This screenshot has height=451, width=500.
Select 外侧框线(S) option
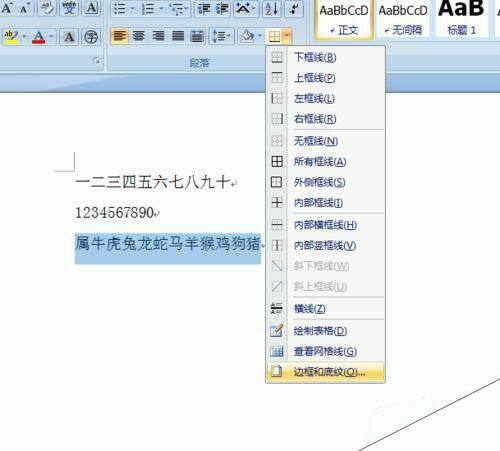(325, 182)
